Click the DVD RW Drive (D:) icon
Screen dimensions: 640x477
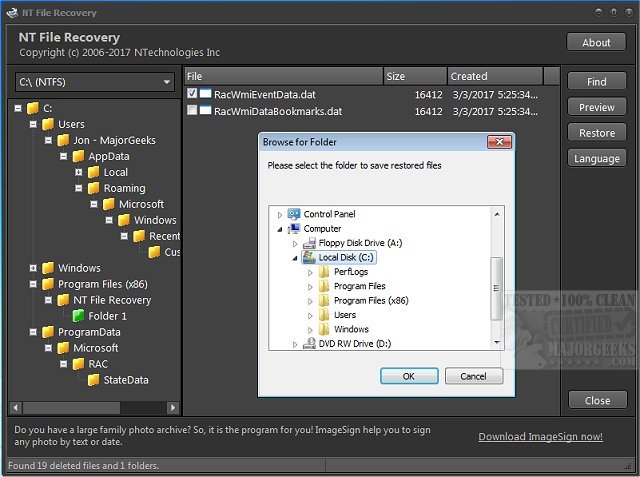[309, 344]
